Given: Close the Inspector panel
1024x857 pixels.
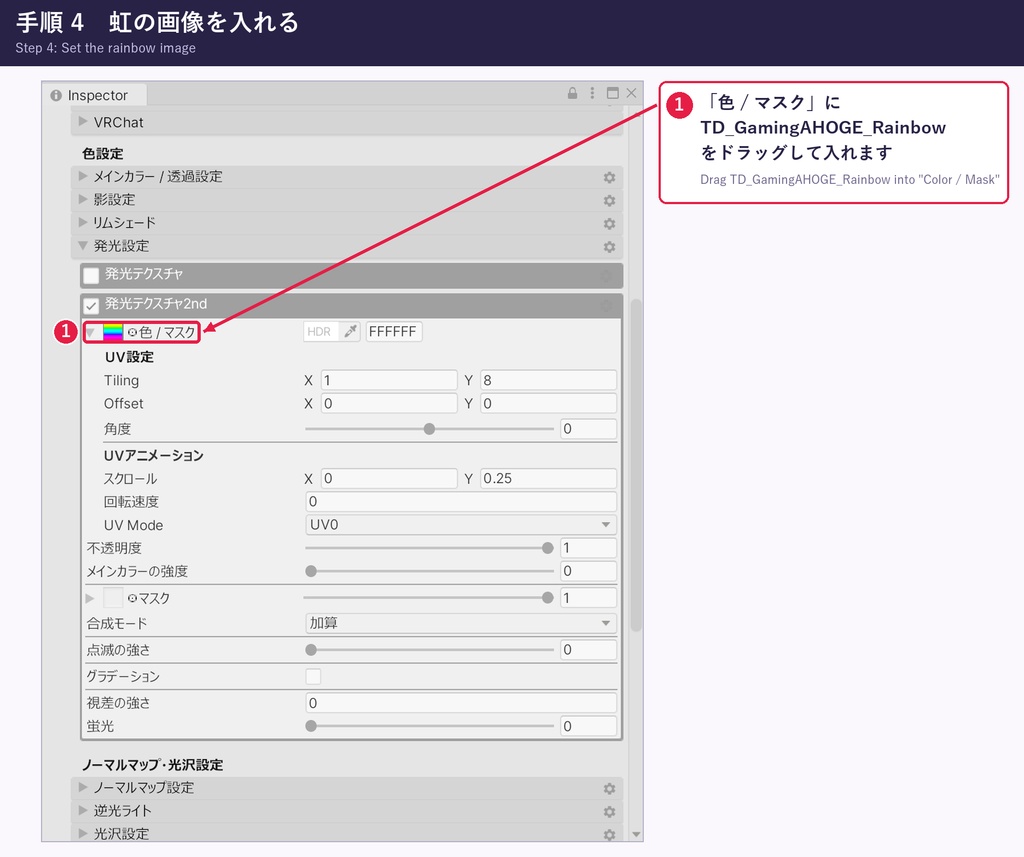Looking at the screenshot, I should coord(632,93).
